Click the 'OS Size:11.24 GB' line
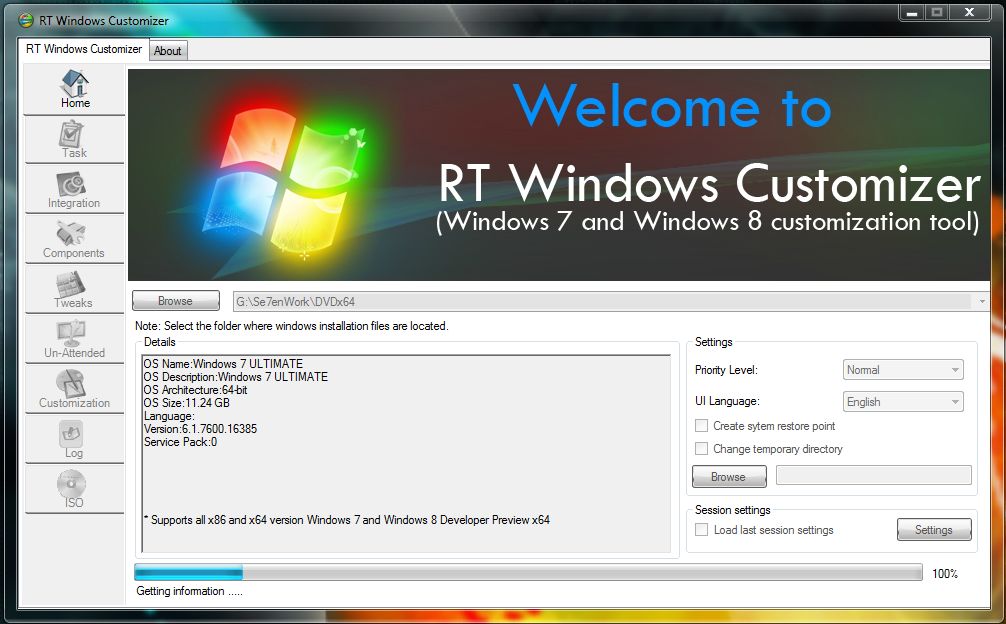 point(187,403)
